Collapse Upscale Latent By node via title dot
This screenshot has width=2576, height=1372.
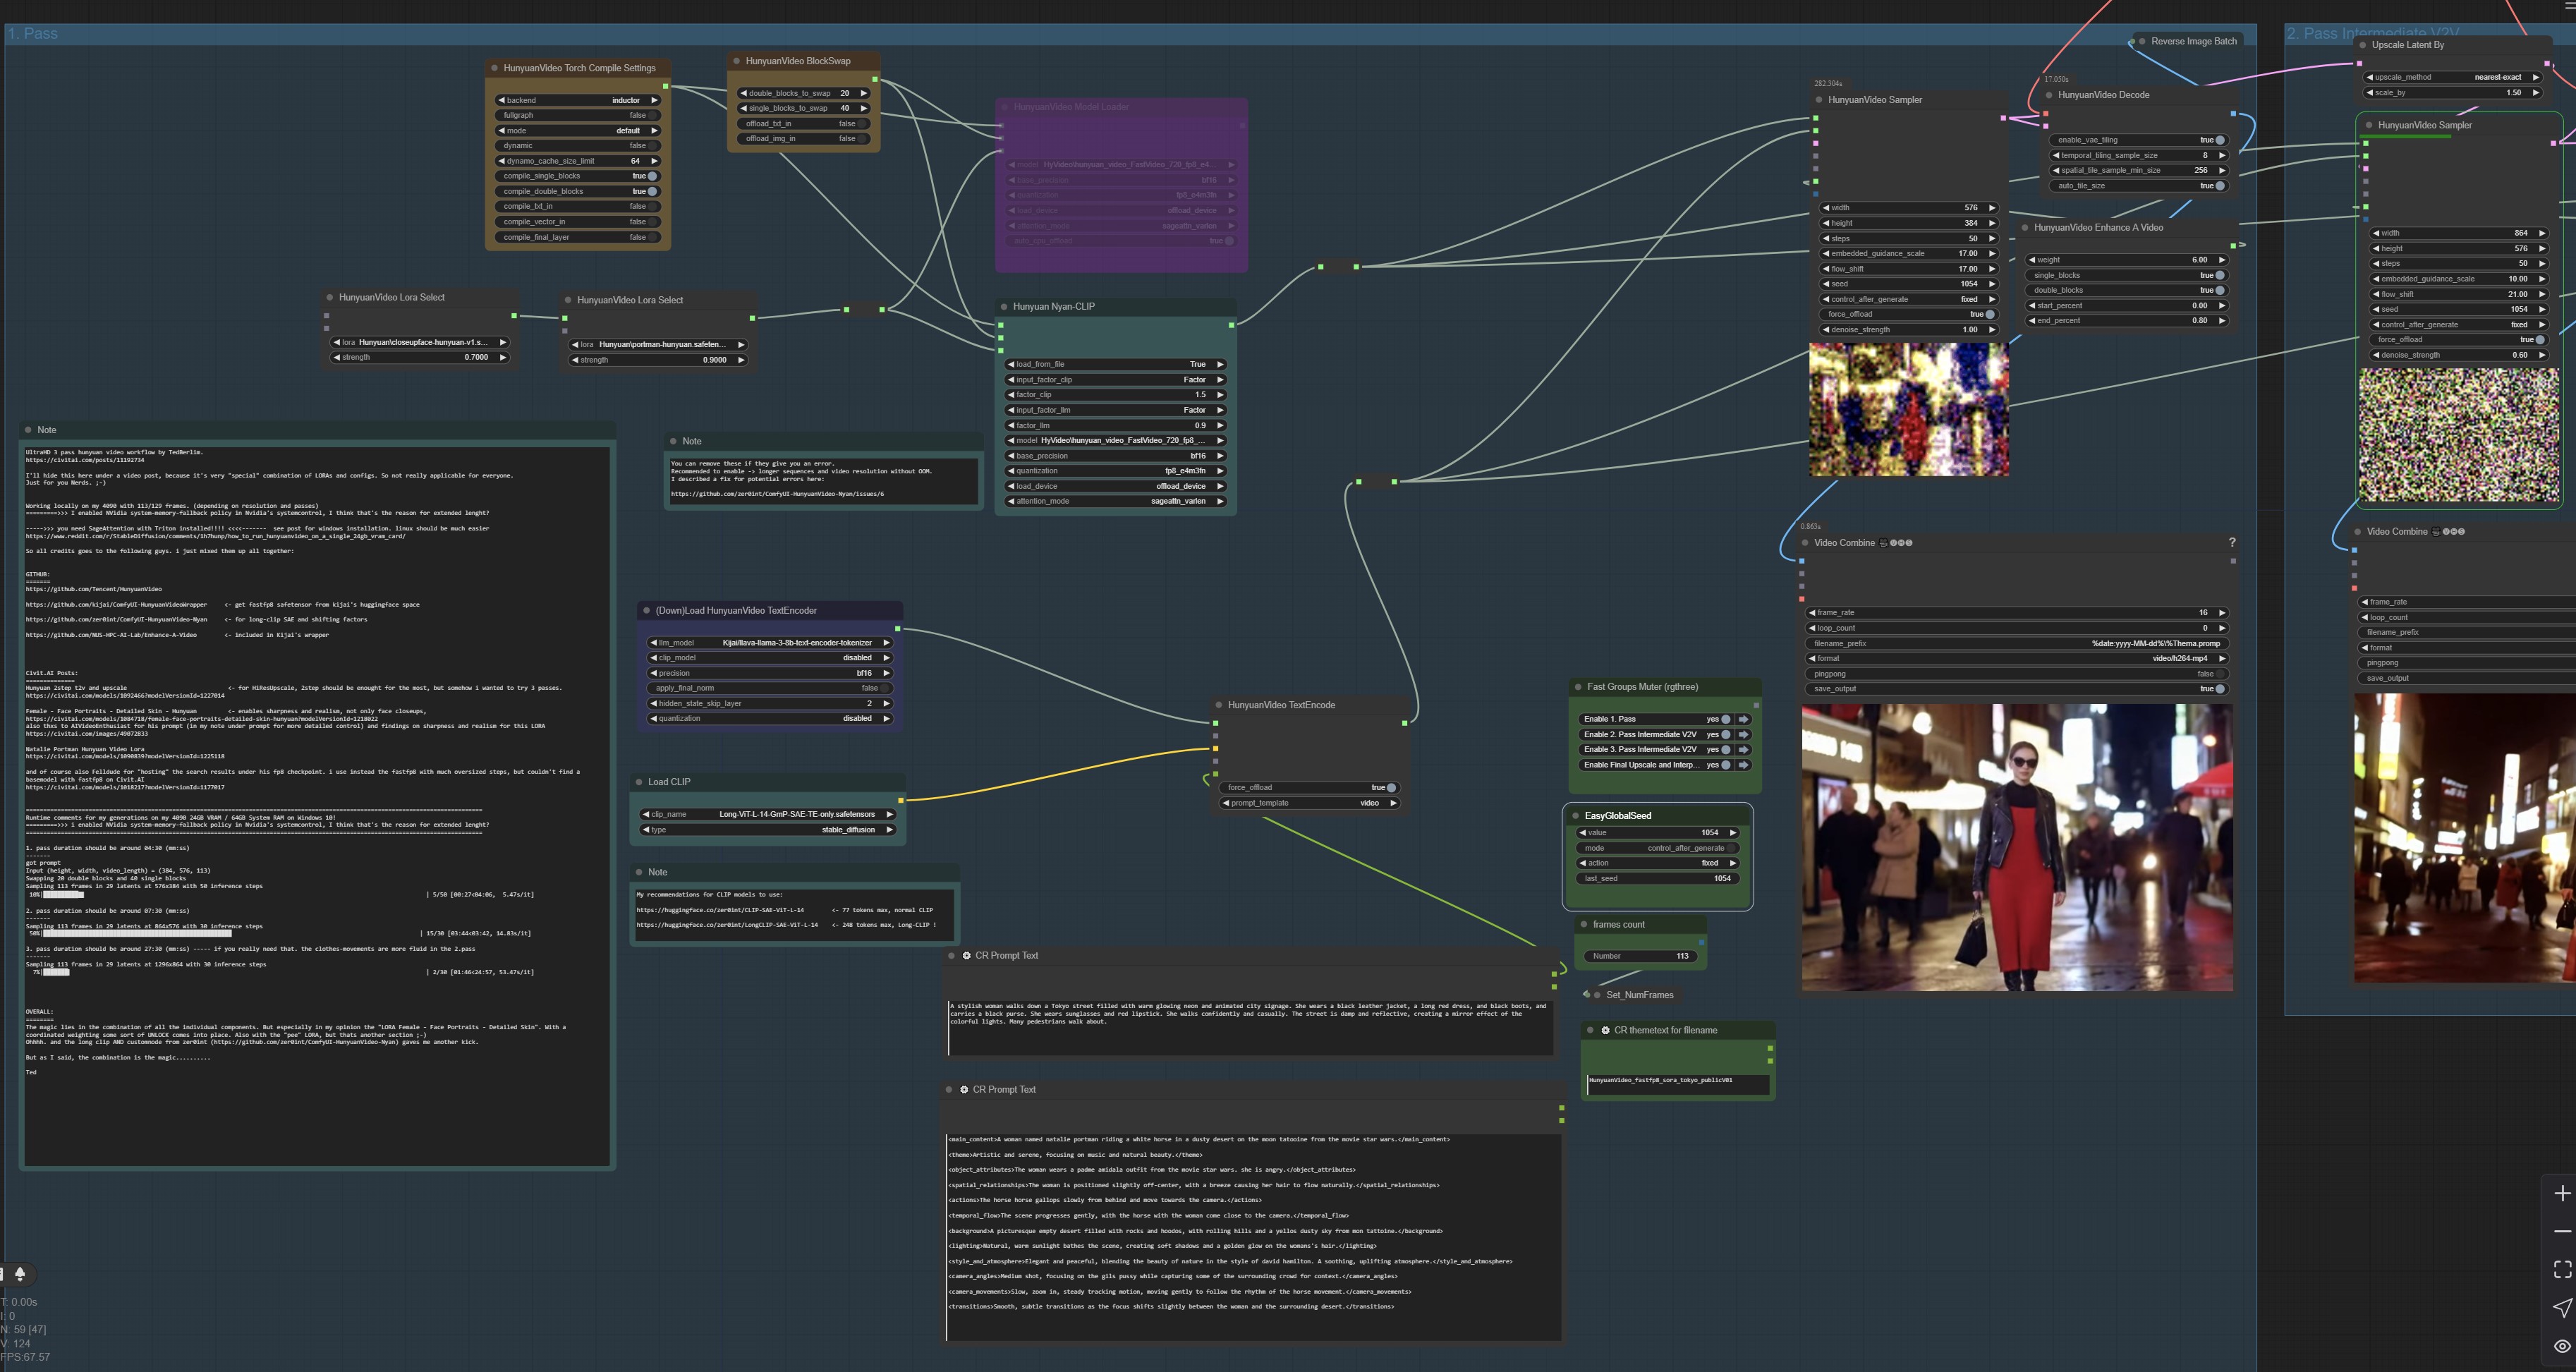pyautogui.click(x=2362, y=45)
